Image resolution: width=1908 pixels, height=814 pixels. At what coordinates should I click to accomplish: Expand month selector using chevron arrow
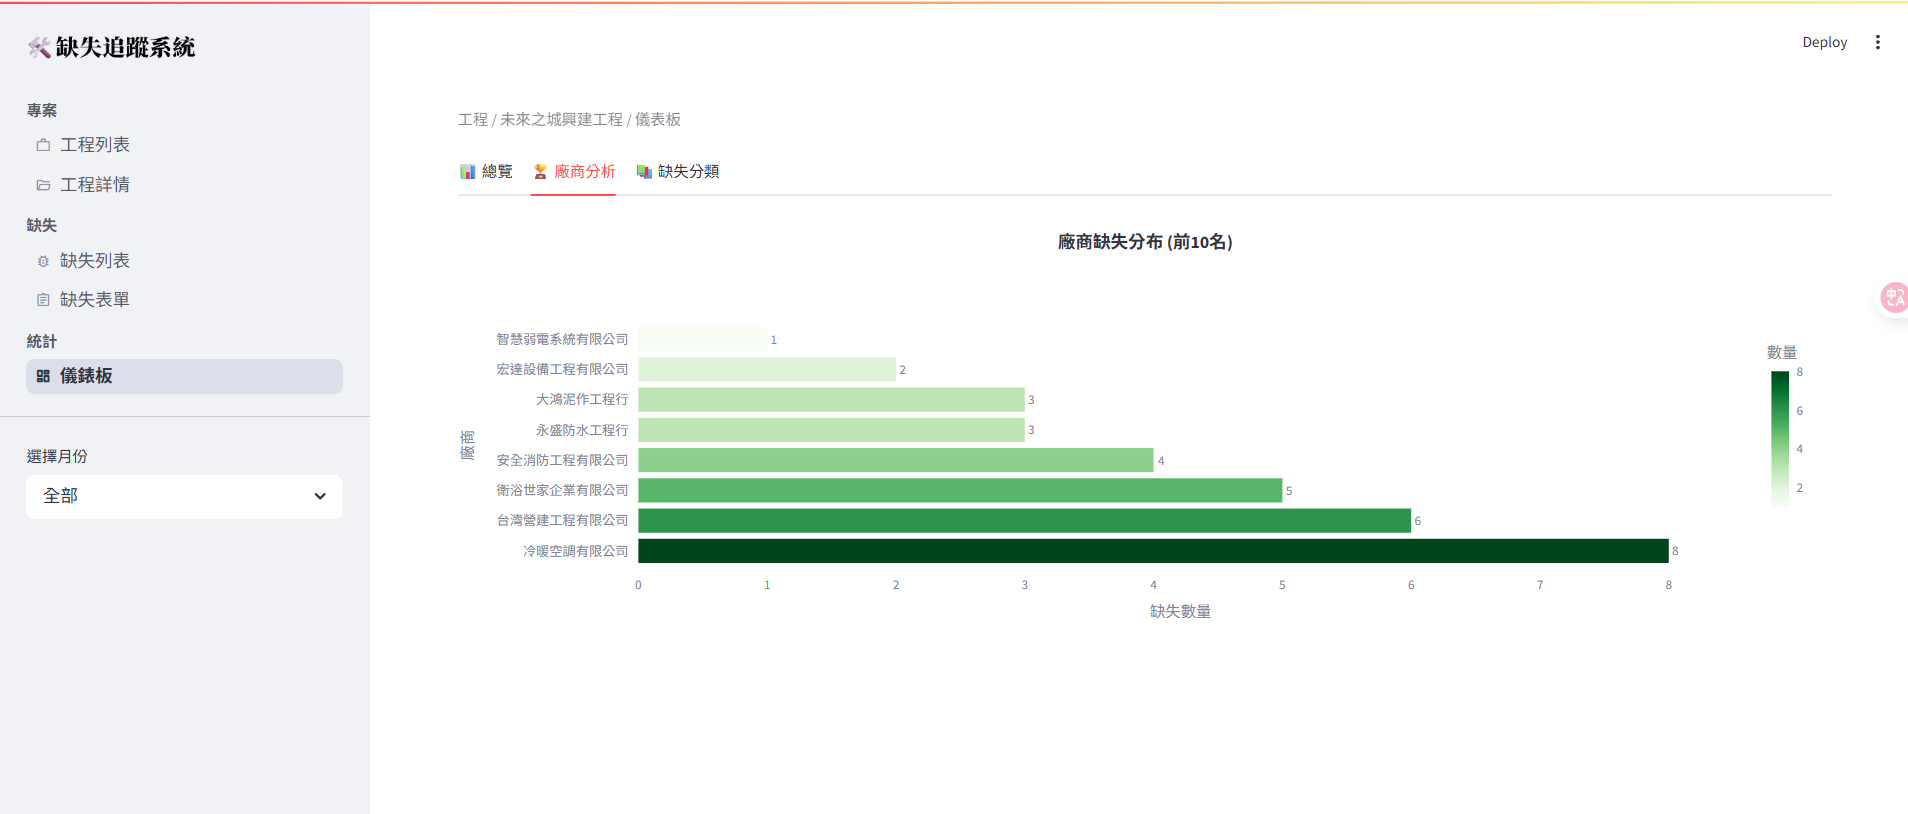point(320,496)
